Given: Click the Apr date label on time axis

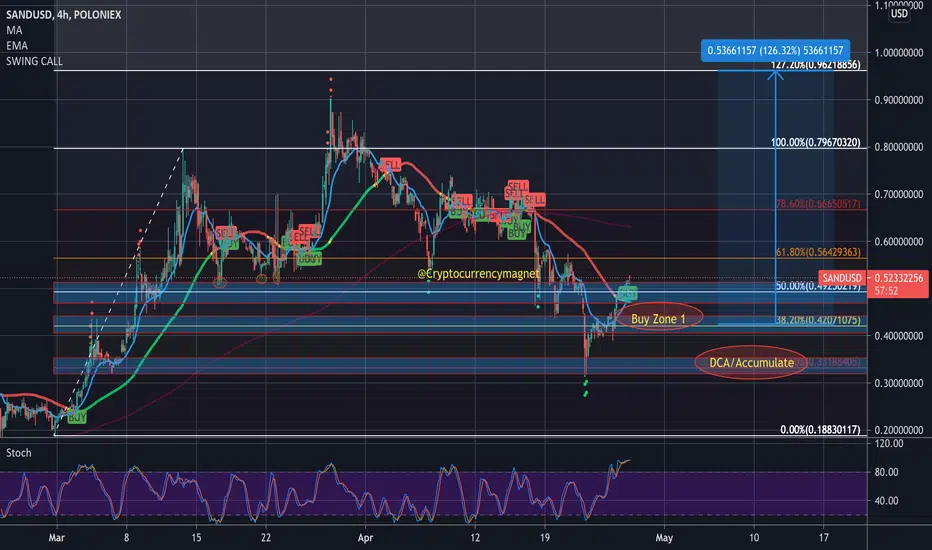Looking at the screenshot, I should [x=365, y=538].
